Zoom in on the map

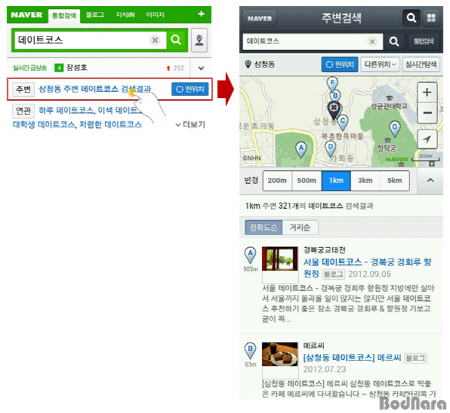(427, 92)
